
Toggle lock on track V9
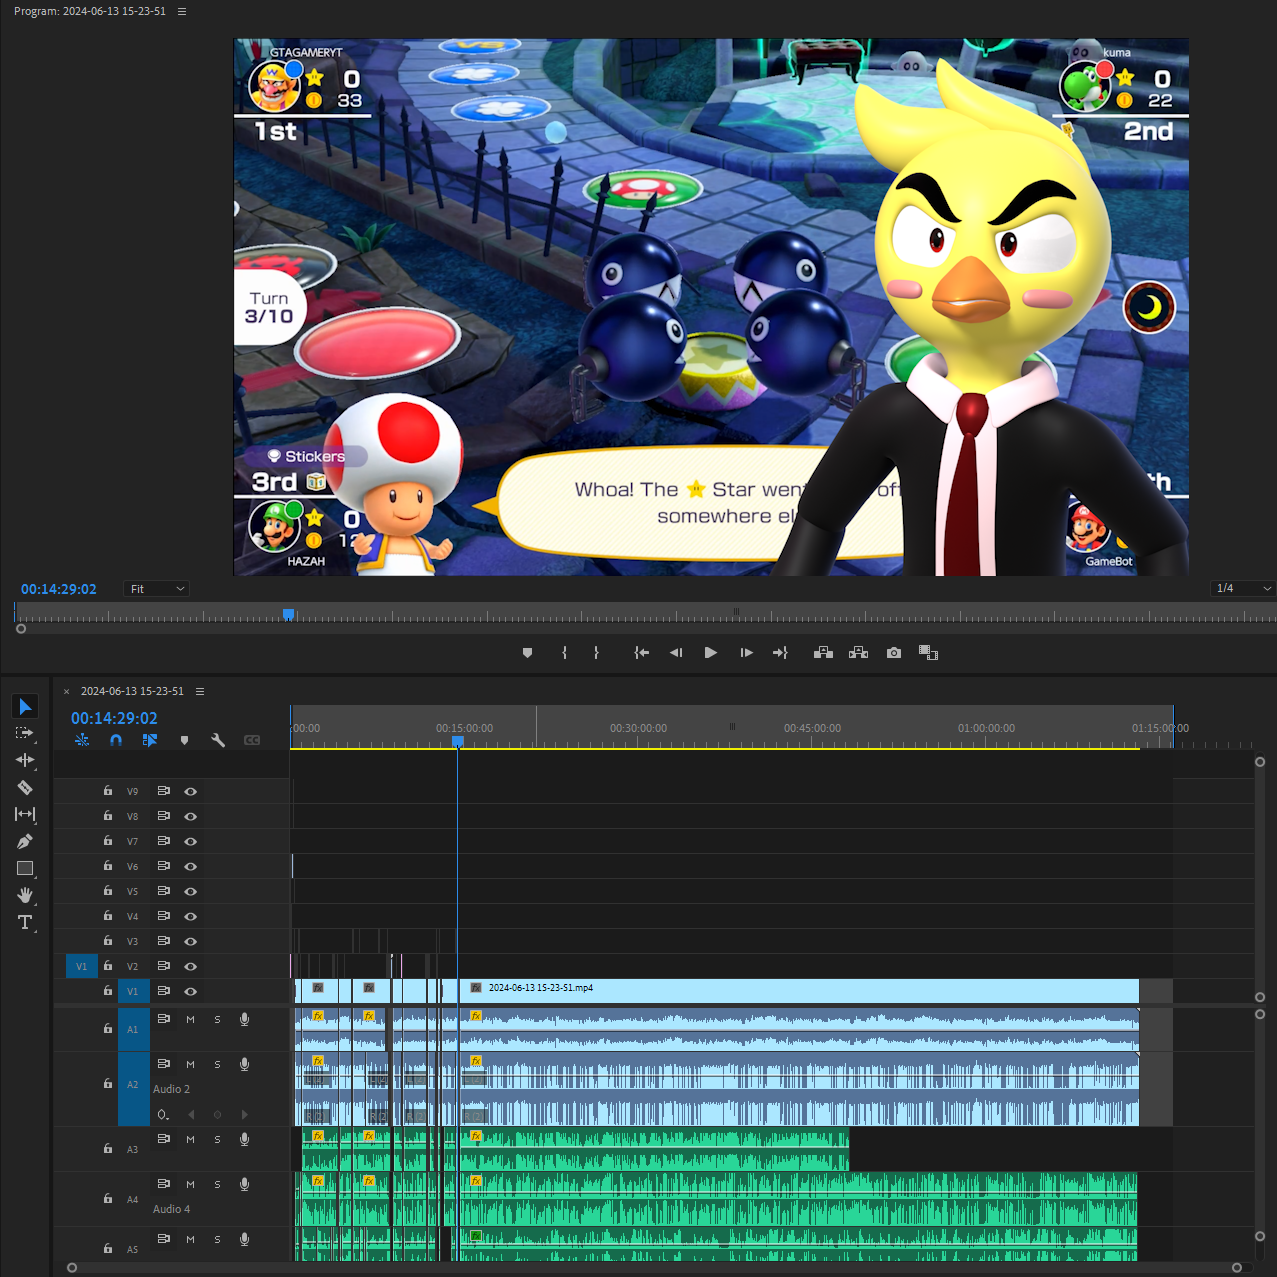(x=108, y=791)
